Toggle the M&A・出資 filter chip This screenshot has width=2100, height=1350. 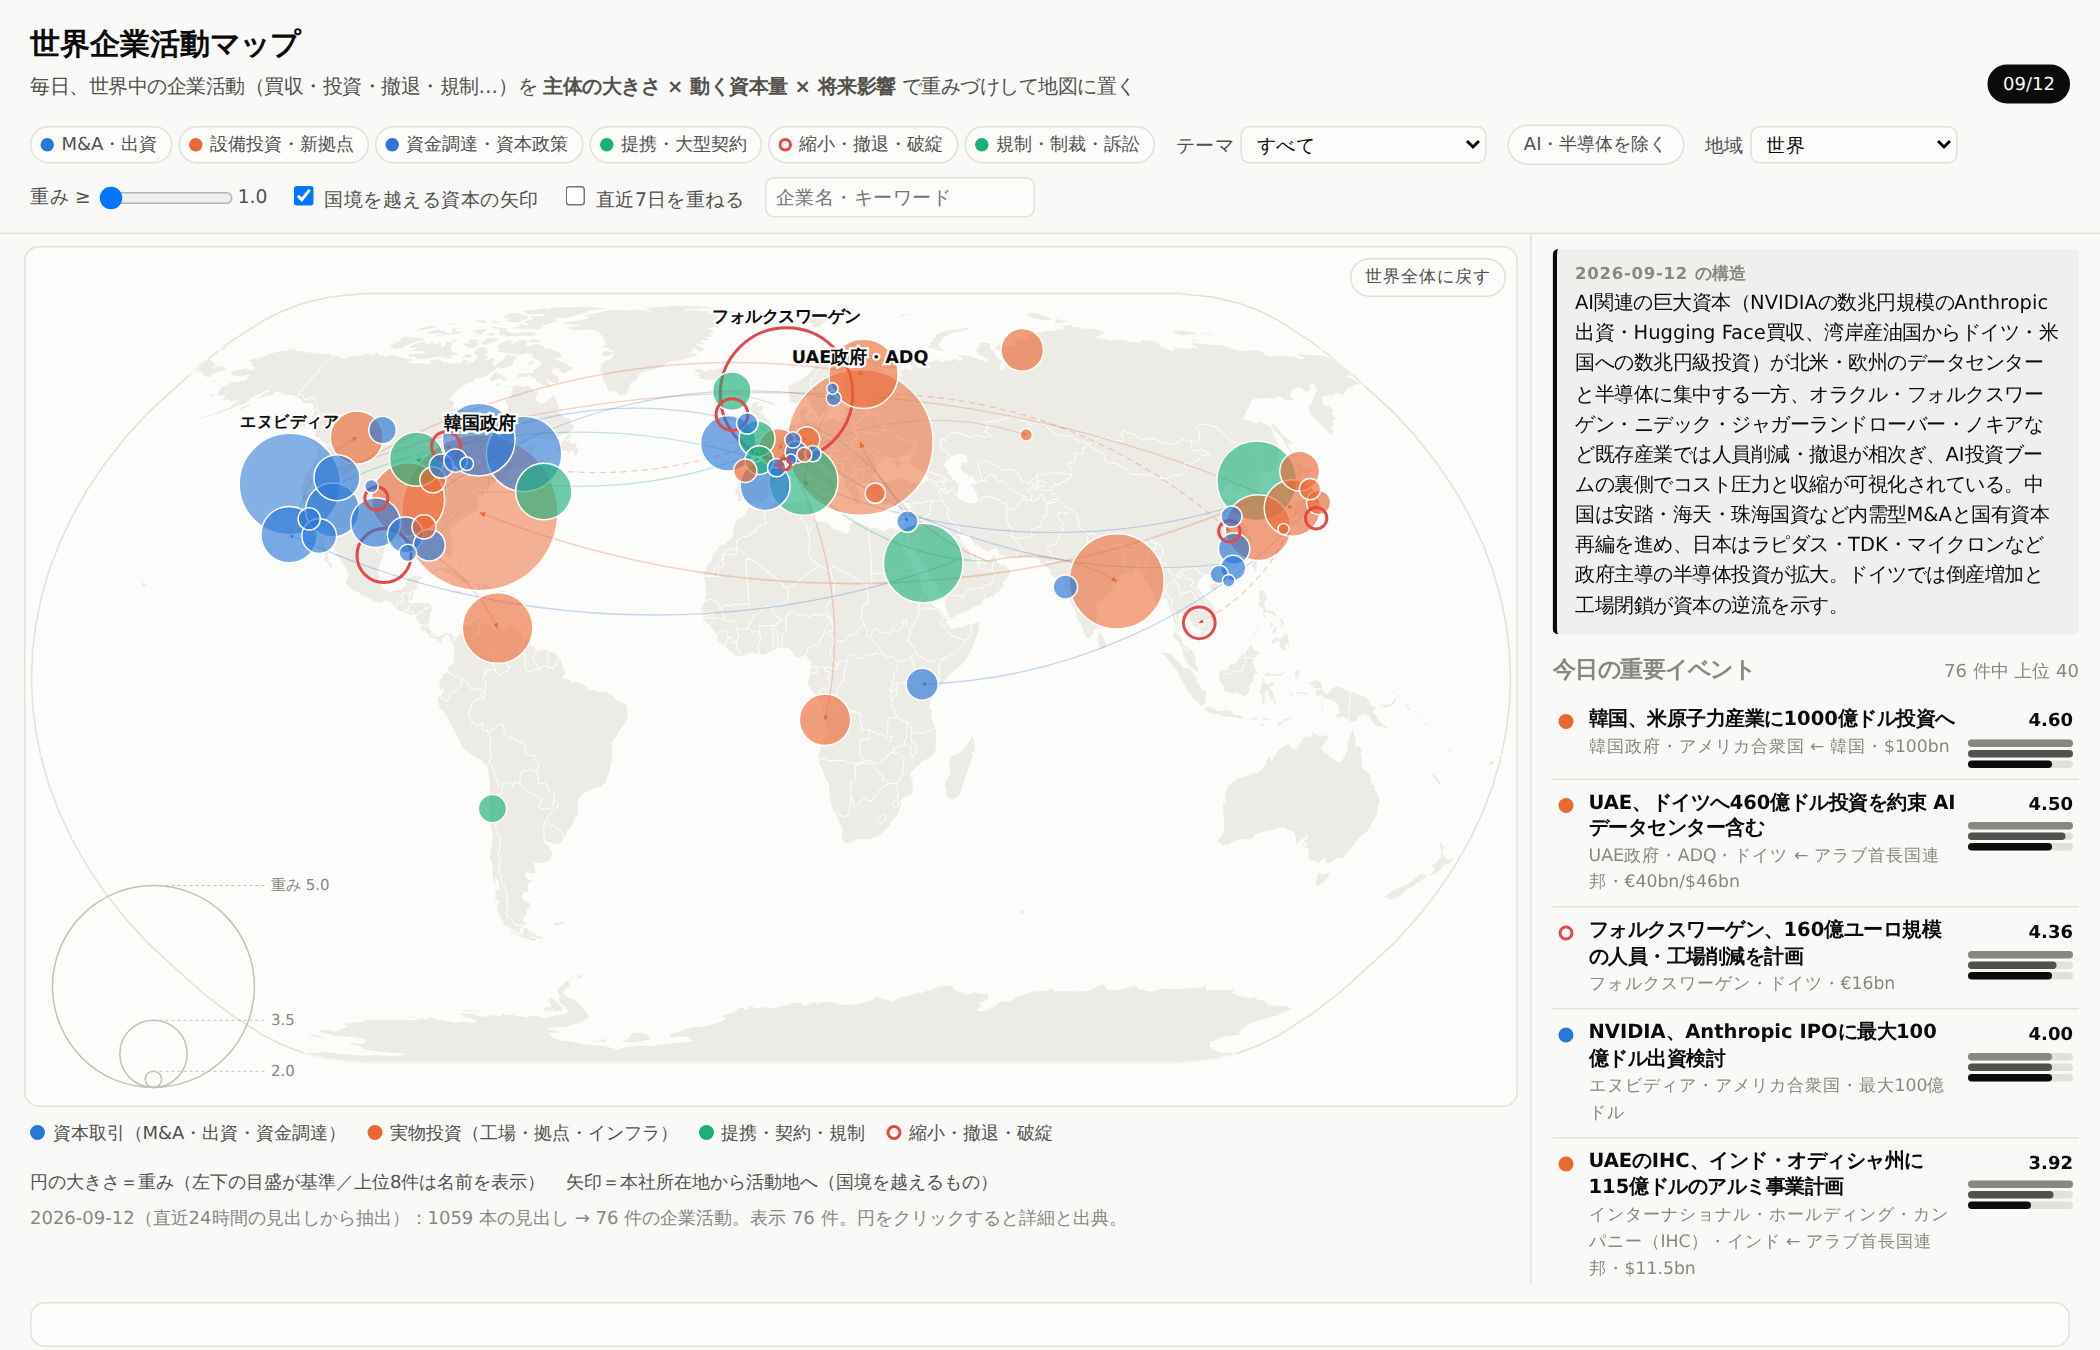pos(100,145)
